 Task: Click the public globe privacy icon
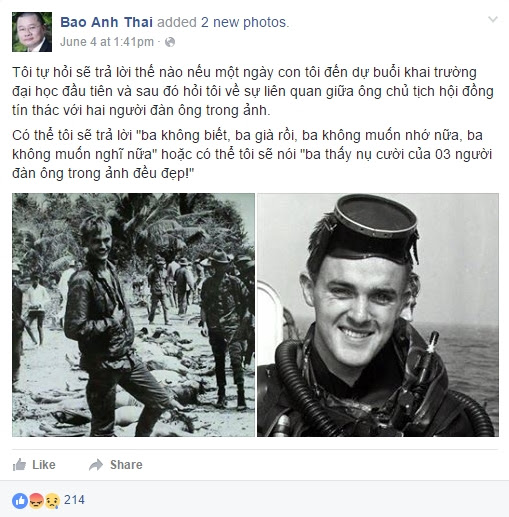pos(170,42)
